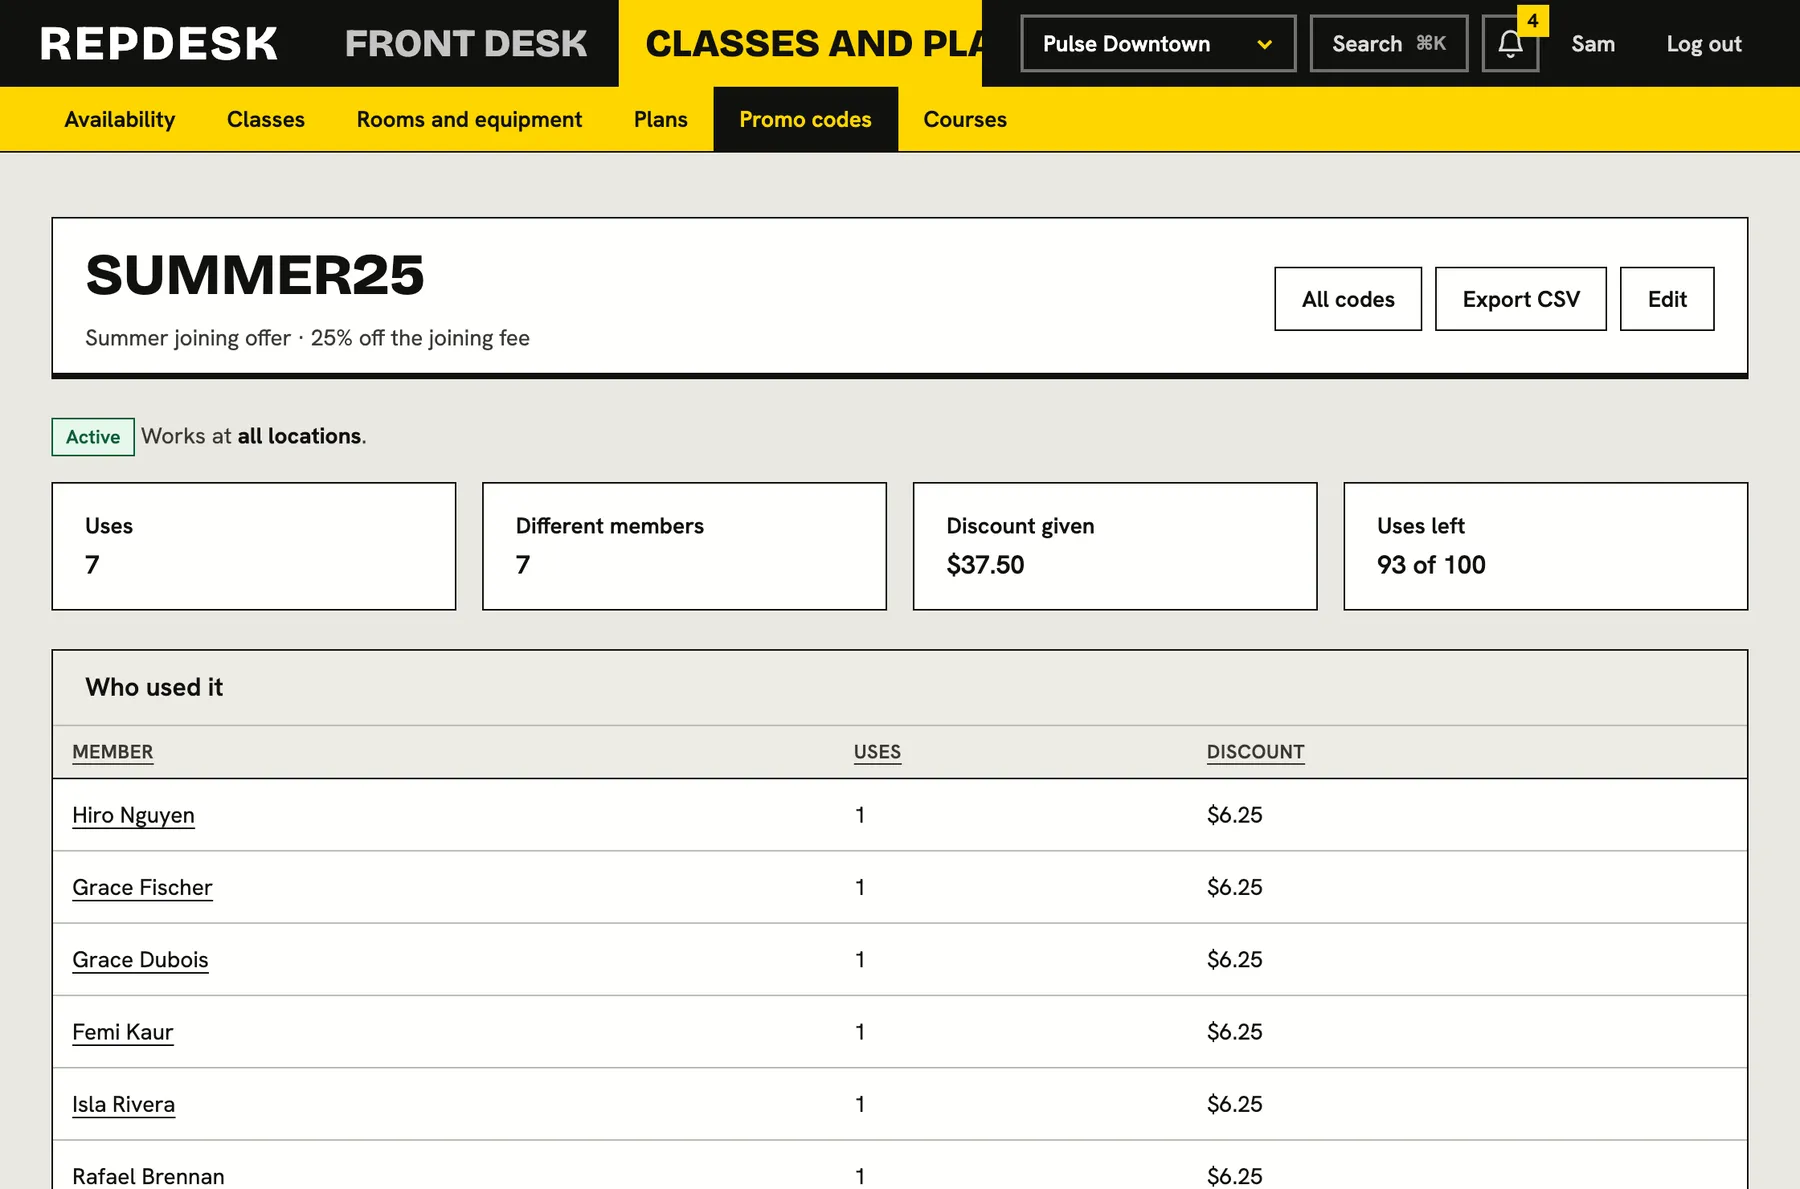
Task: Sort table by Discount column
Action: pyautogui.click(x=1255, y=752)
